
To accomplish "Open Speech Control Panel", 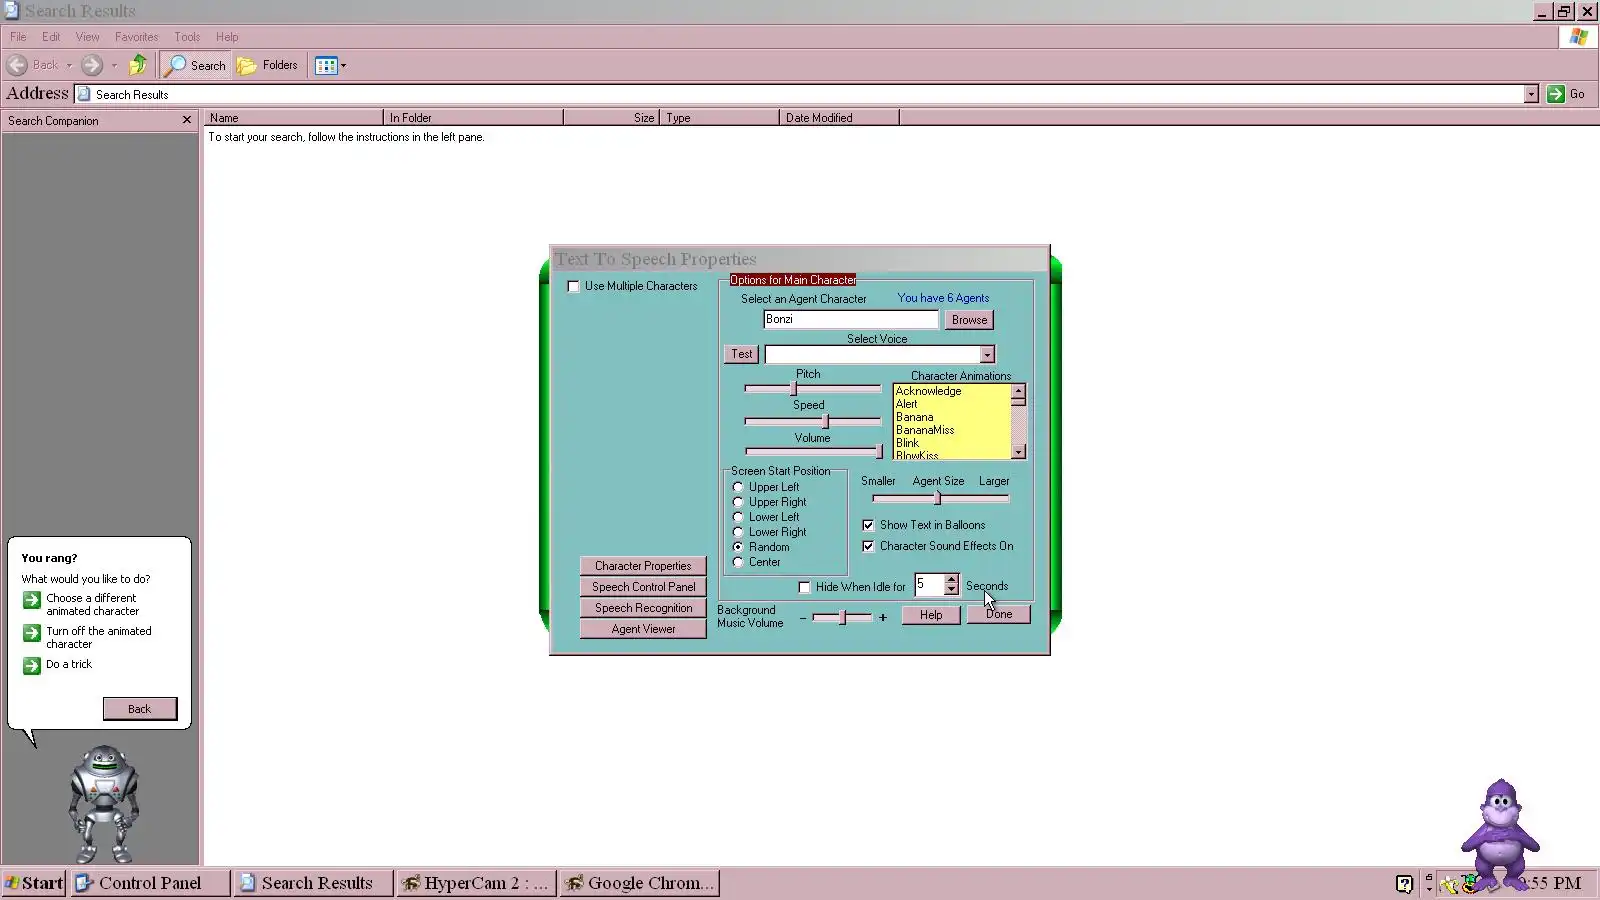I will [x=643, y=587].
